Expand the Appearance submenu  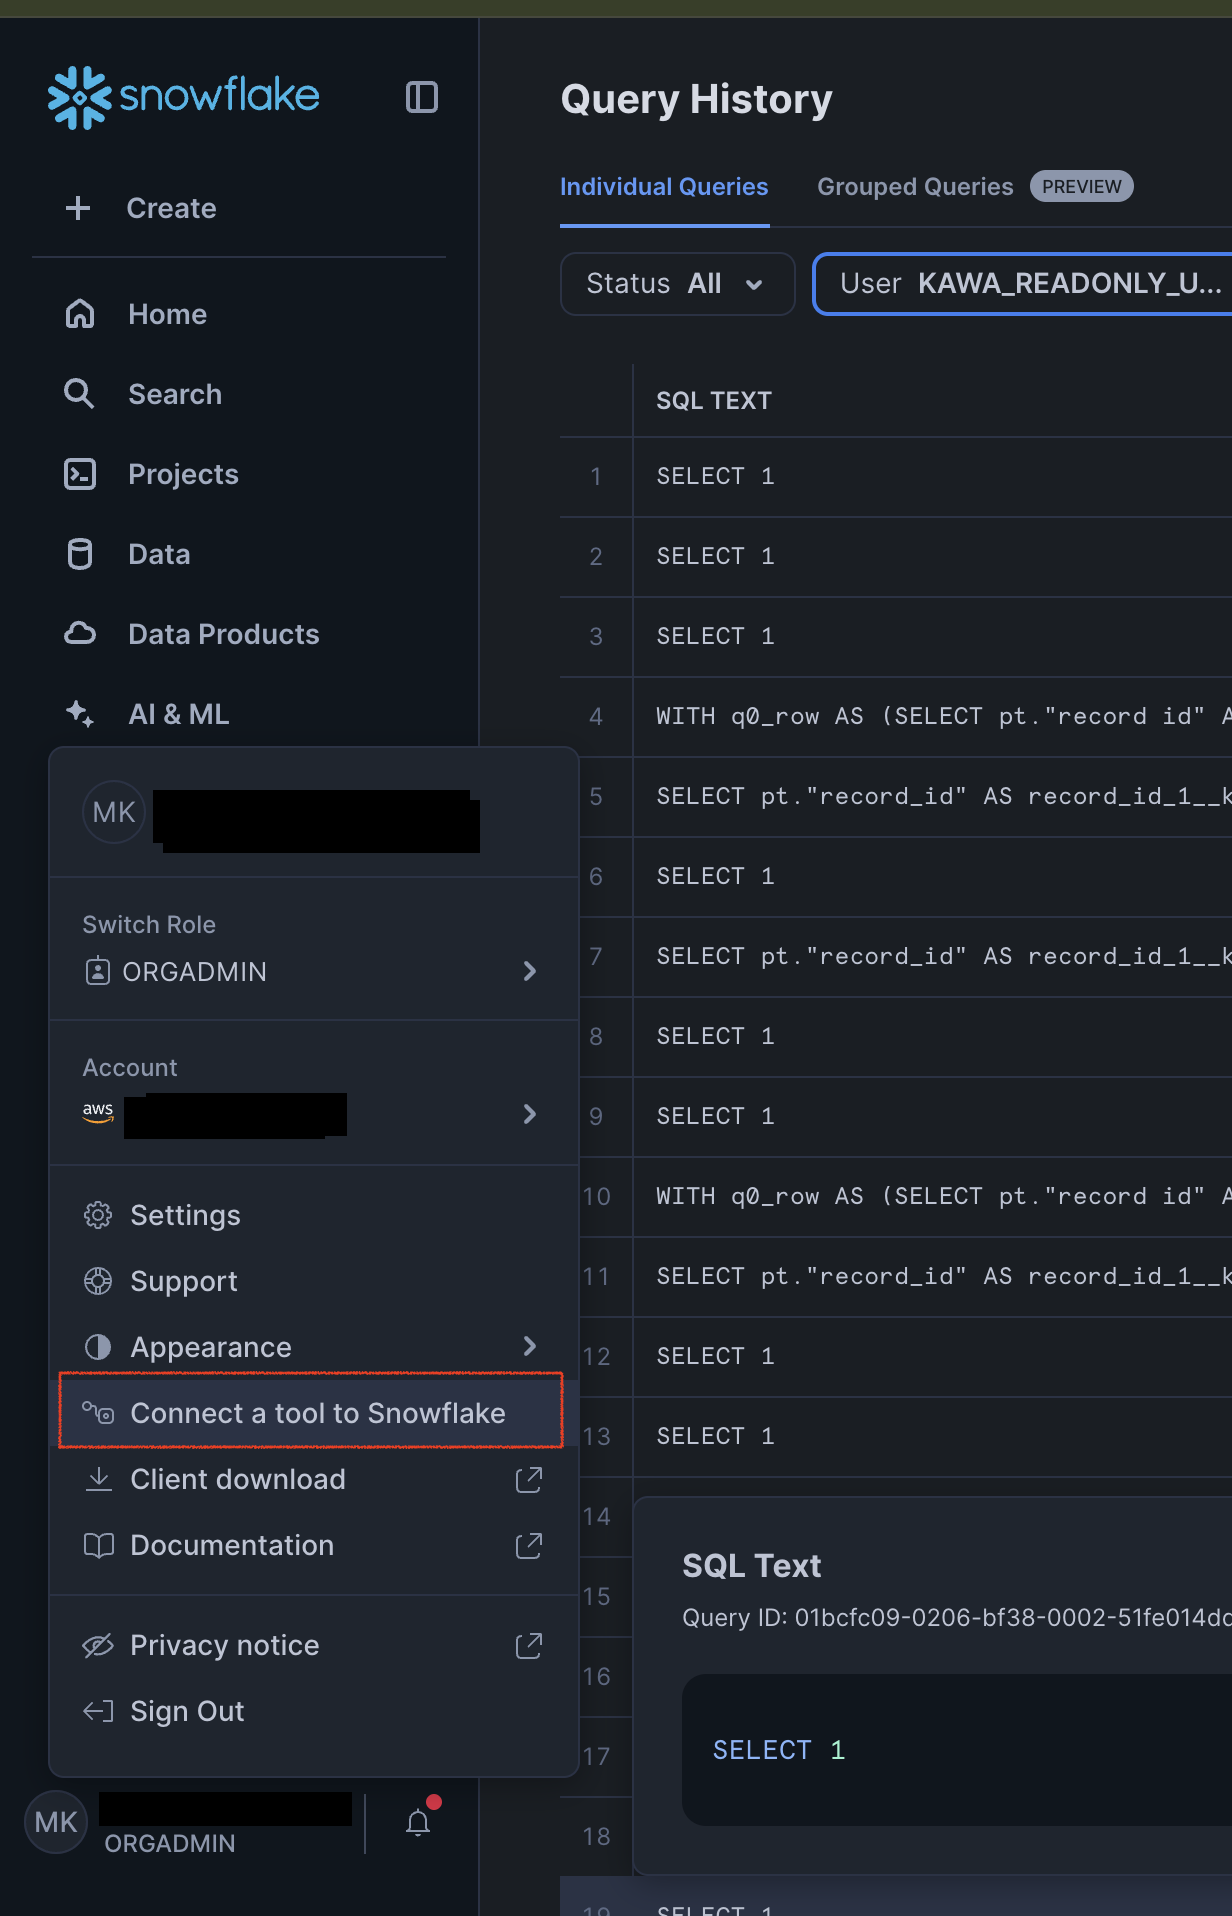[312, 1347]
